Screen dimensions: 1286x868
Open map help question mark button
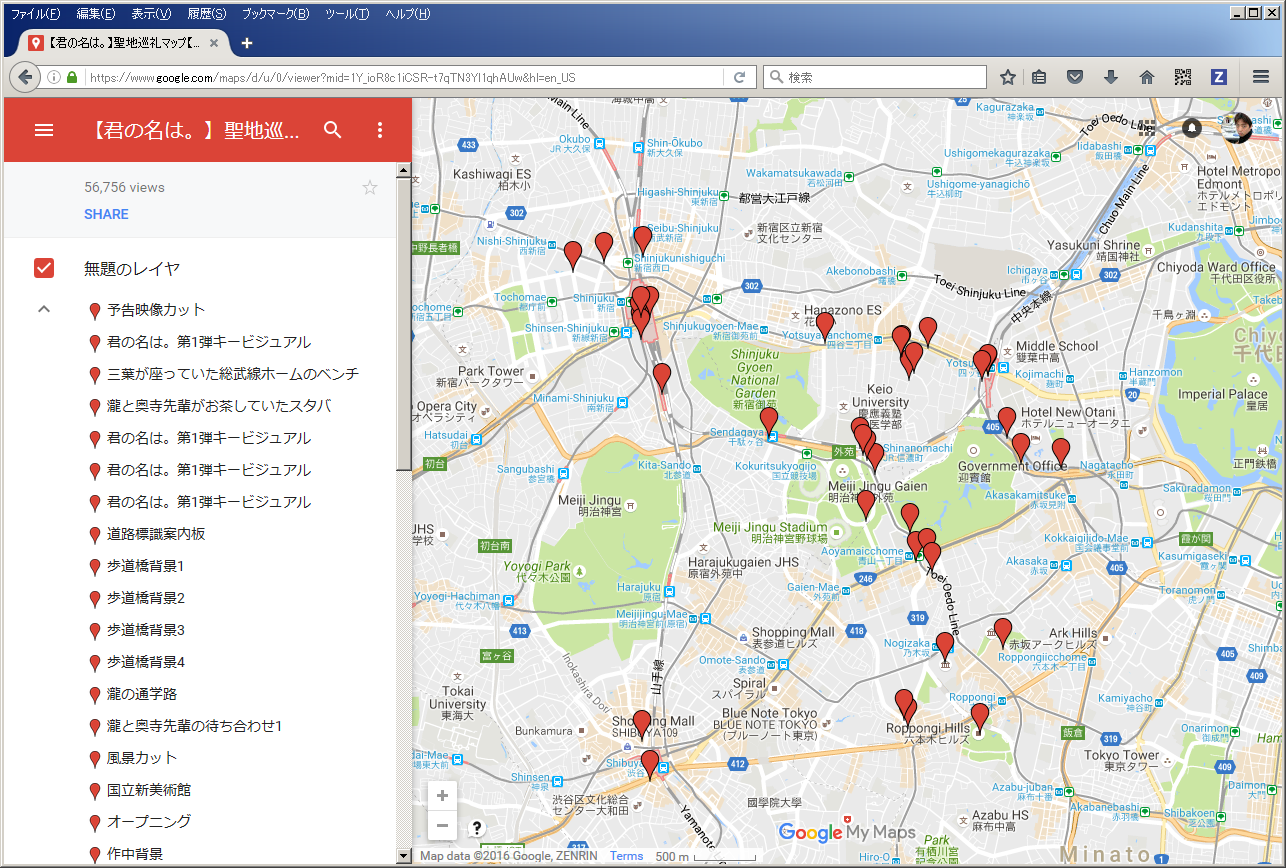click(477, 827)
